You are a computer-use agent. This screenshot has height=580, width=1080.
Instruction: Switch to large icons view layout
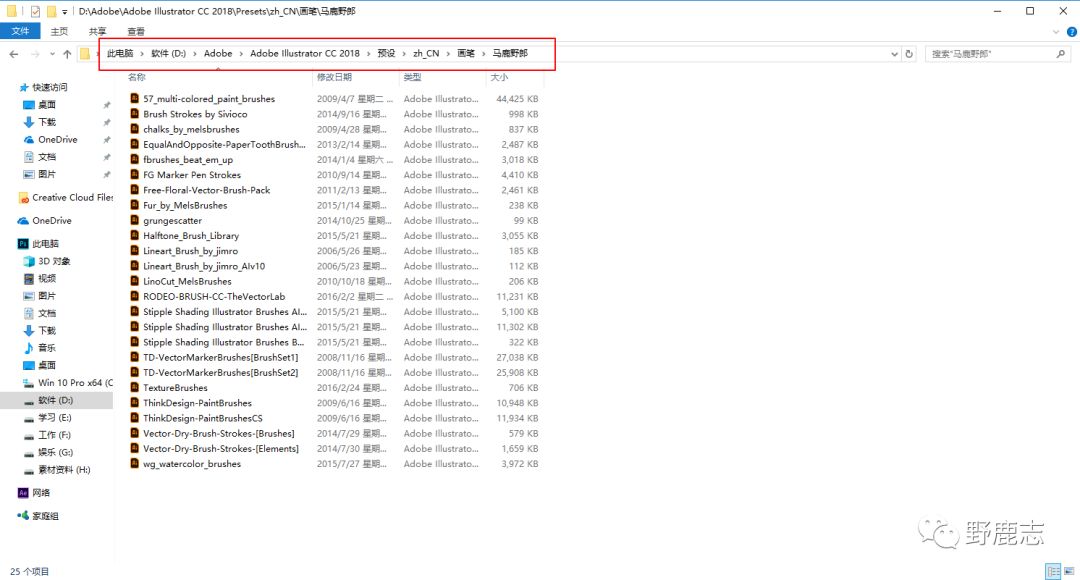[1069, 571]
